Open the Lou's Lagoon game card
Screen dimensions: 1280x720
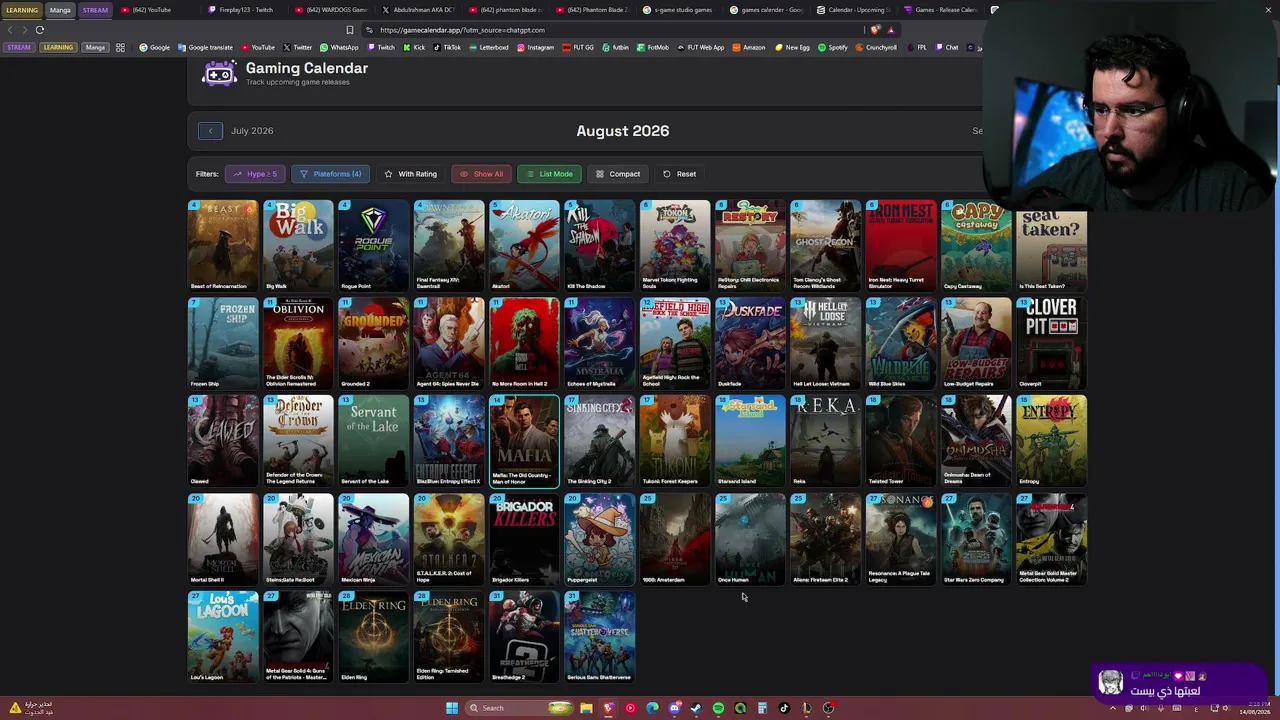click(223, 637)
